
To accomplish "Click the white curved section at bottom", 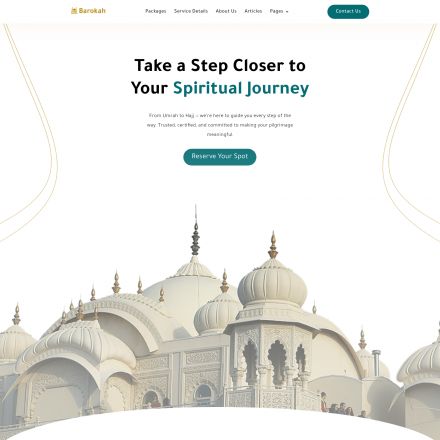I will [220, 425].
